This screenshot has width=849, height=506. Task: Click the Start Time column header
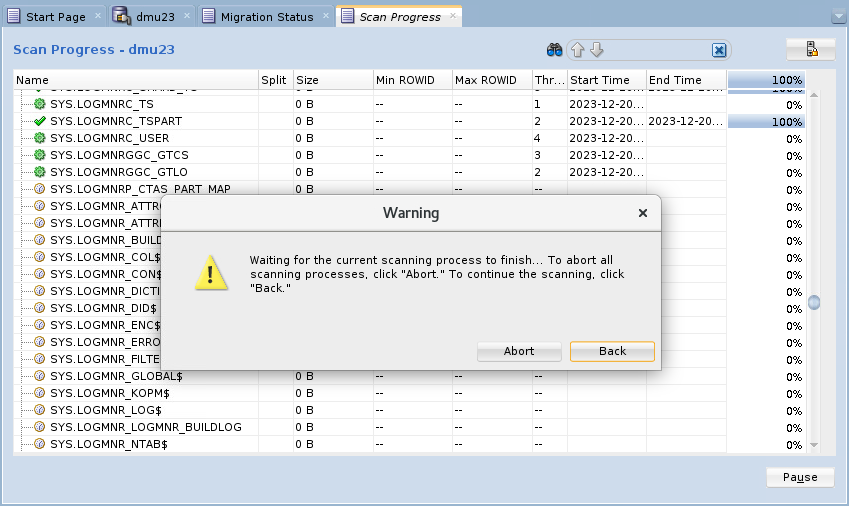[606, 80]
